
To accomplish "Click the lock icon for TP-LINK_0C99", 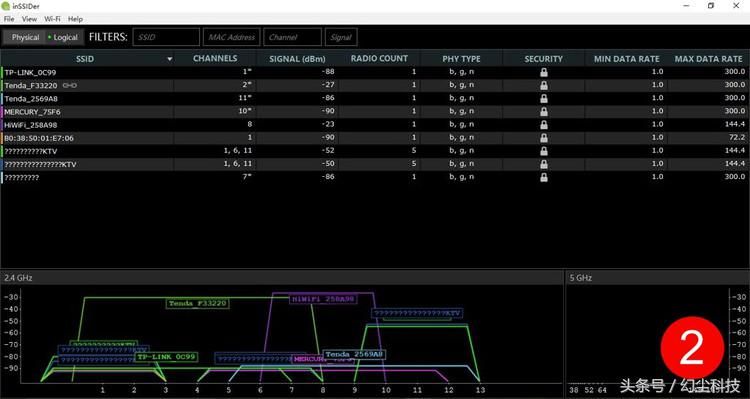I will point(544,72).
